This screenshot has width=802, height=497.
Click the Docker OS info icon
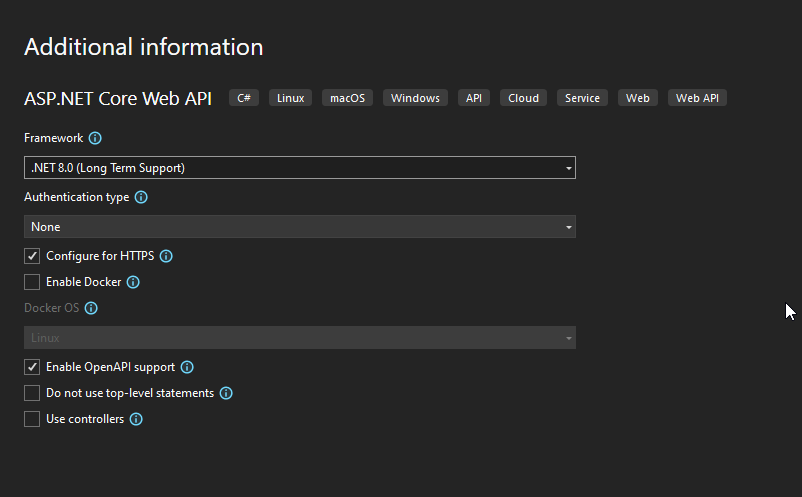(91, 308)
